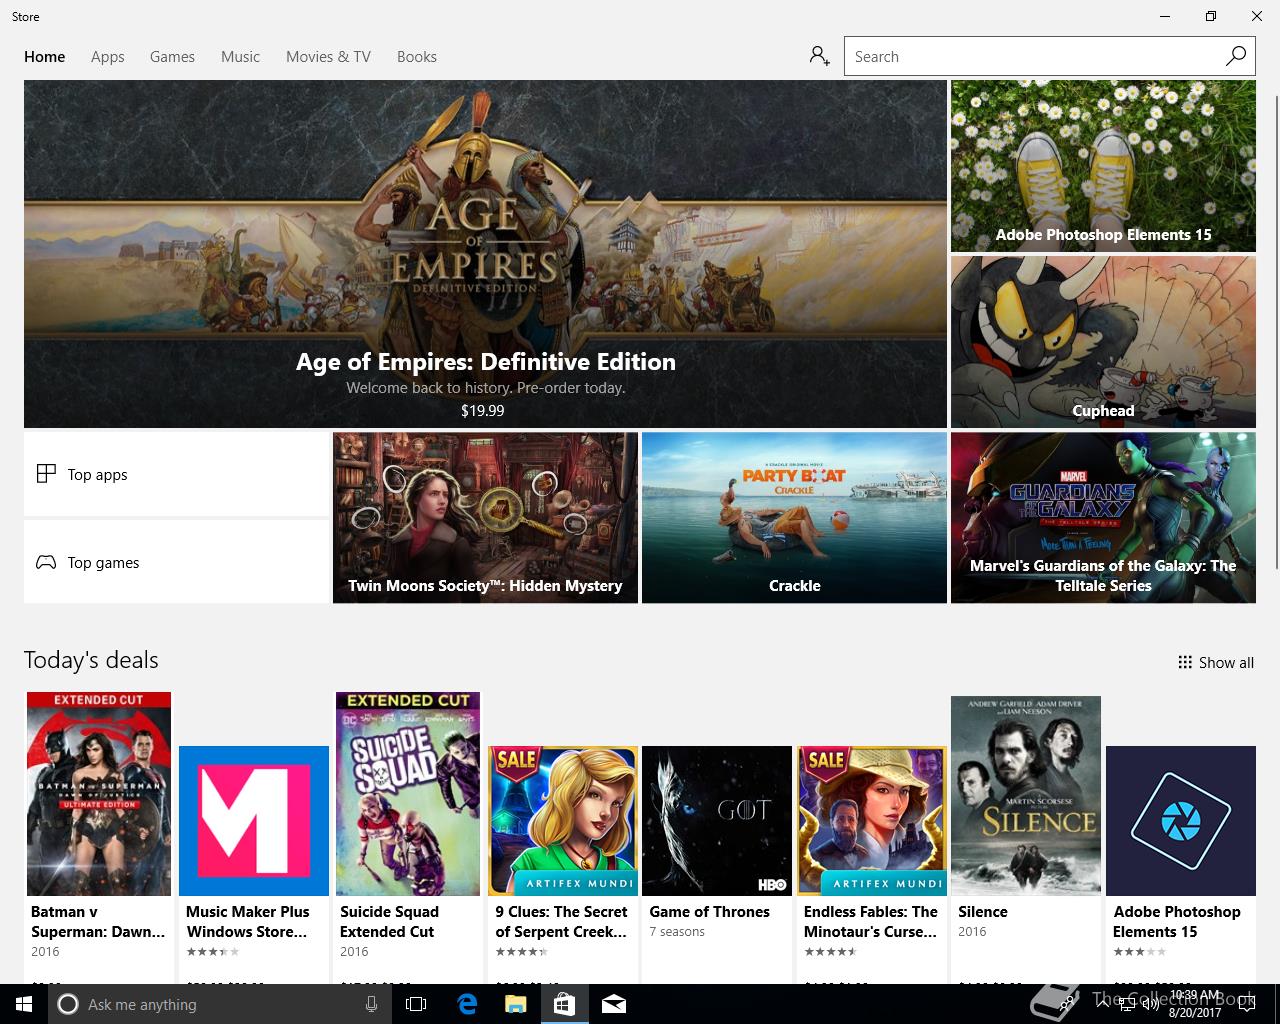Open the Cuphead feature tile

coord(1103,342)
